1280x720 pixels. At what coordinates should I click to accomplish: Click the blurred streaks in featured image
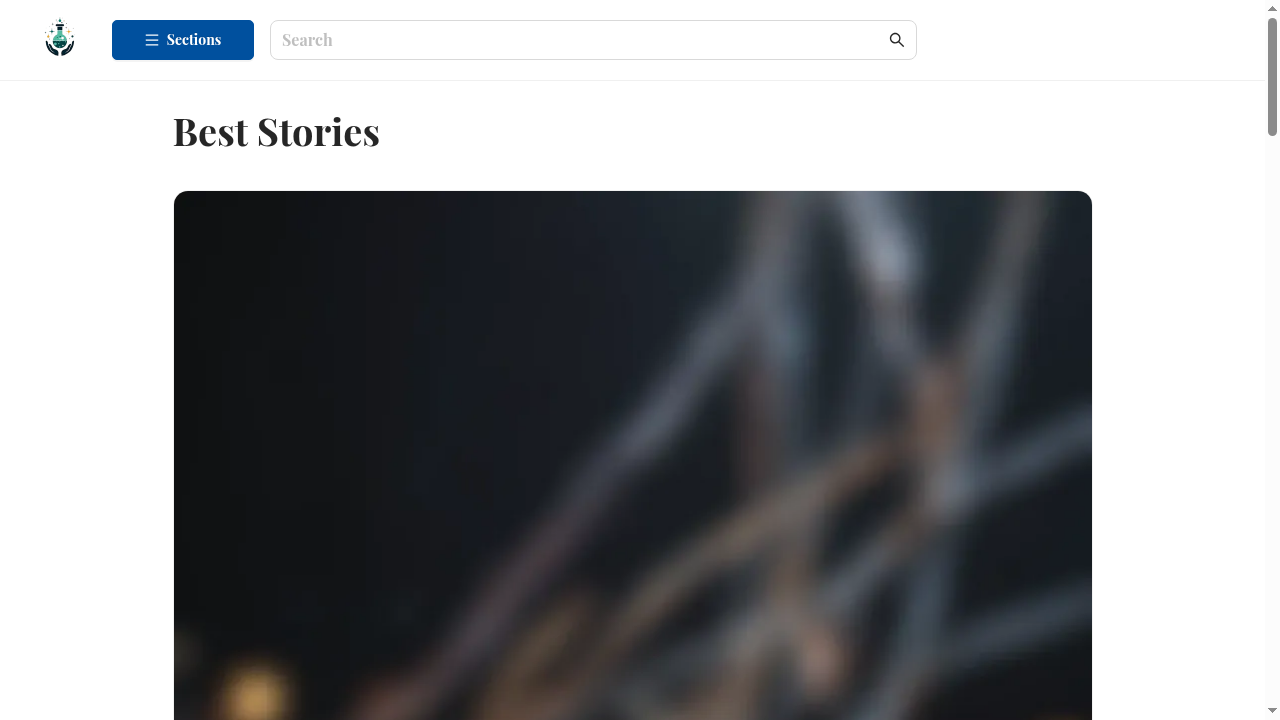pos(800,450)
